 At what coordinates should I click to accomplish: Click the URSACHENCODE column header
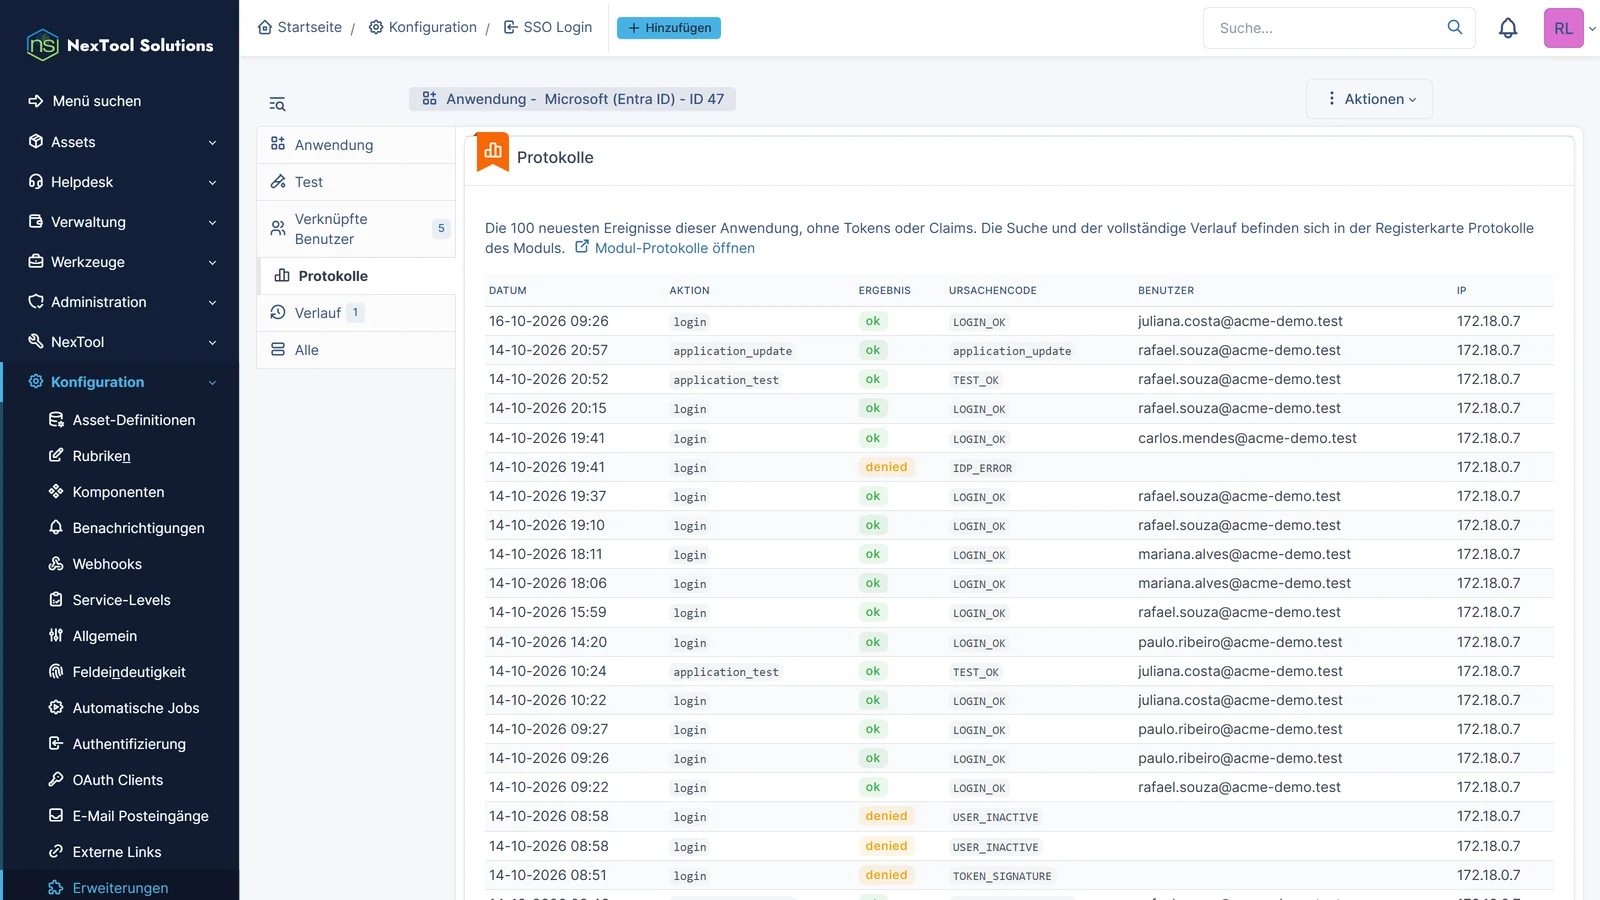click(x=993, y=291)
